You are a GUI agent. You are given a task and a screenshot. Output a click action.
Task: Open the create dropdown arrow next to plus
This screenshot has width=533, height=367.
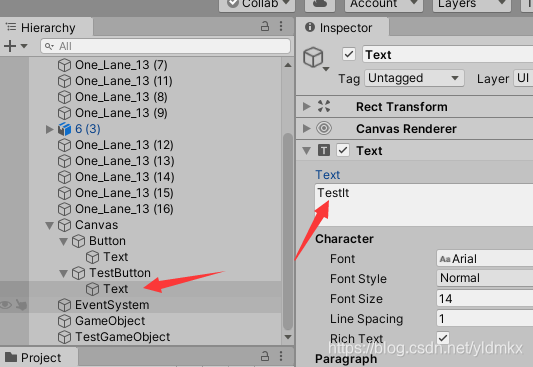24,46
